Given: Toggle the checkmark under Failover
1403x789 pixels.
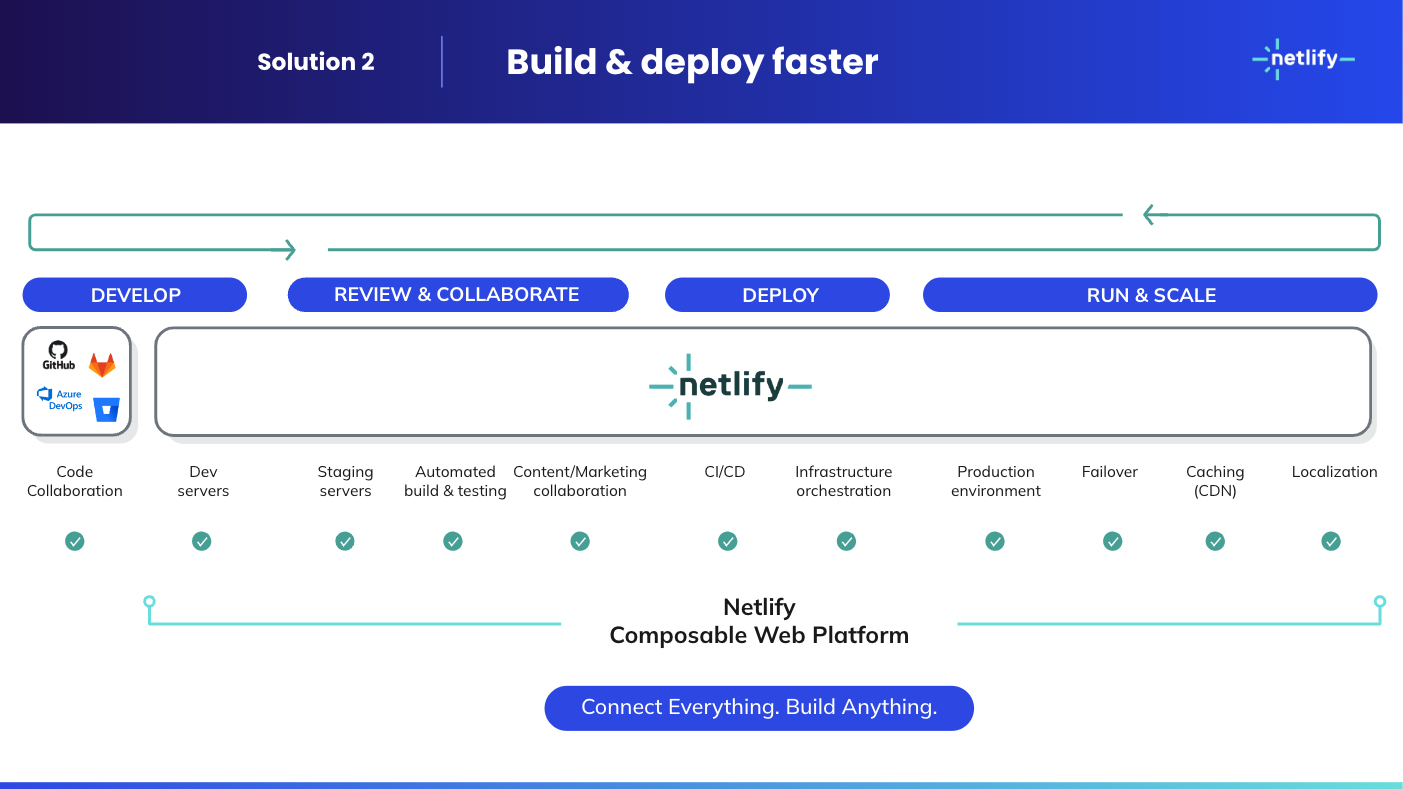Looking at the screenshot, I should click(1112, 541).
